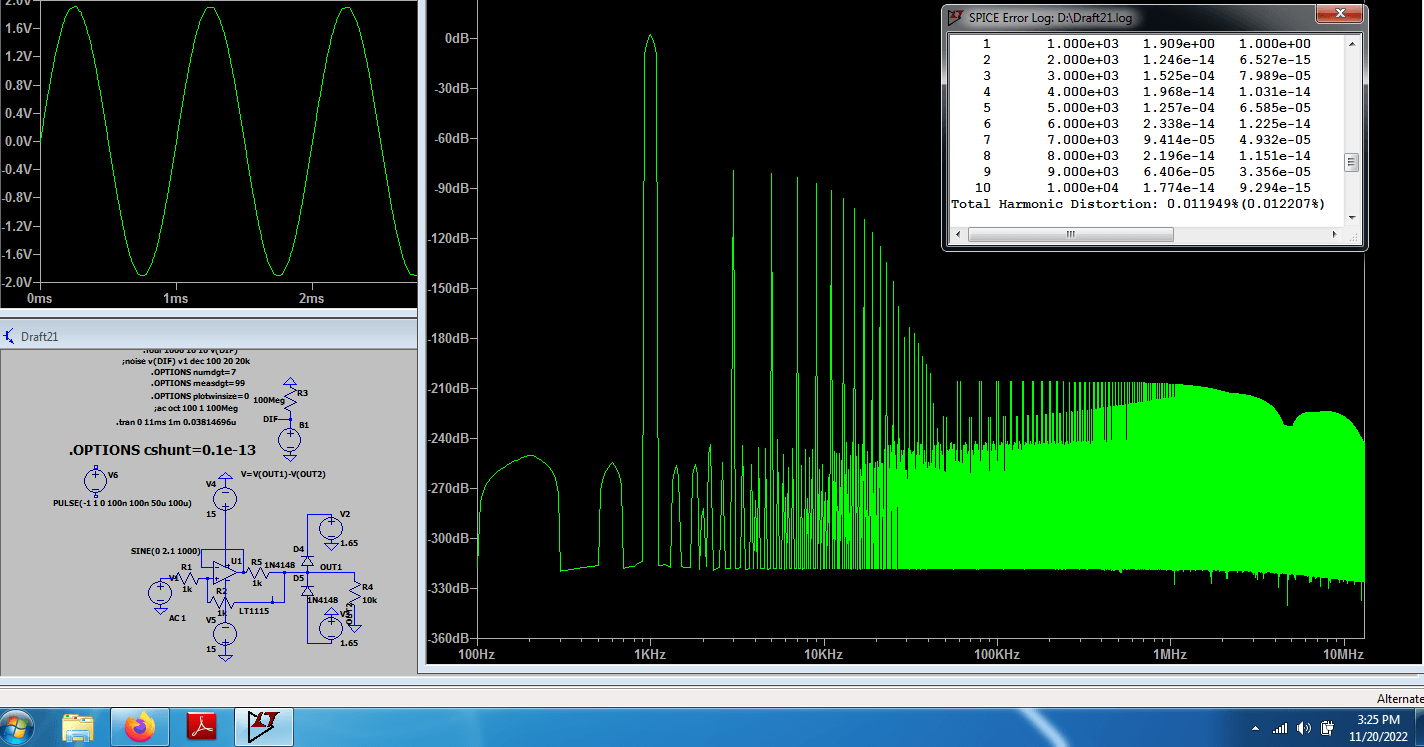1424x747 pixels.
Task: Select the U1 LT1115 op-amp symbol
Action: point(225,572)
